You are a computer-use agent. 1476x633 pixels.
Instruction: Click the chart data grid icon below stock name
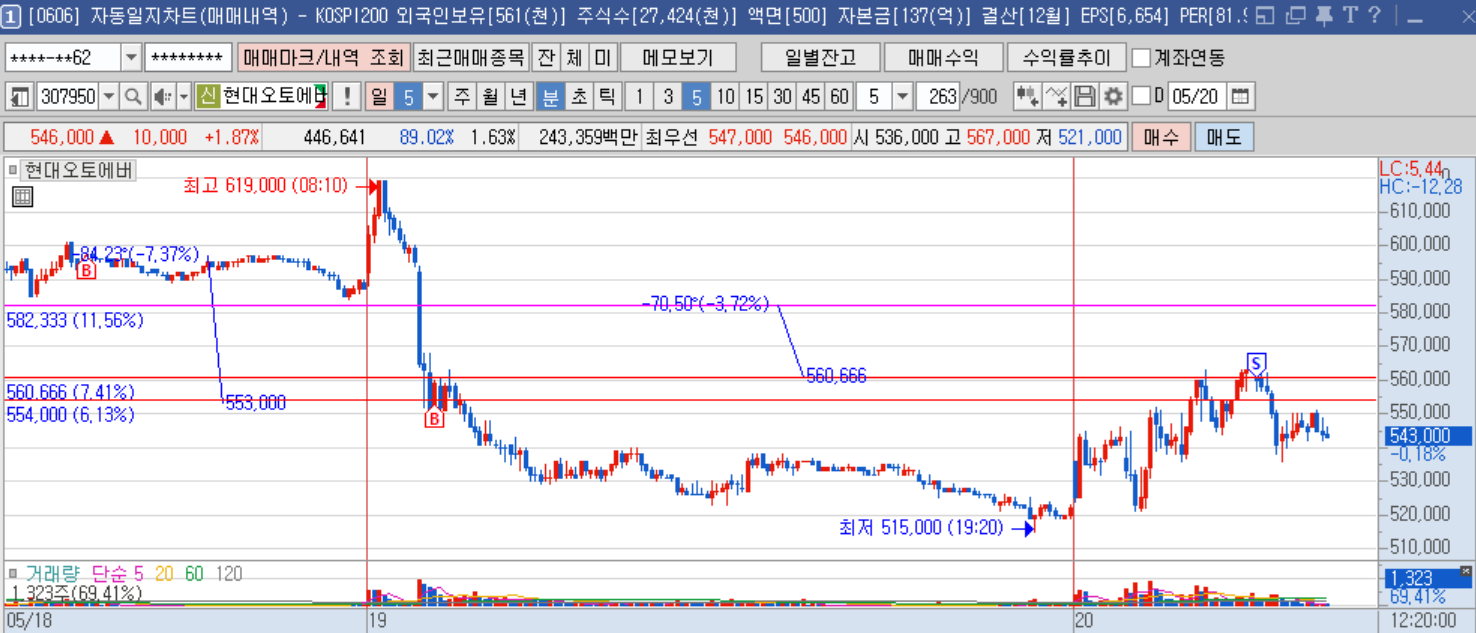[22, 197]
